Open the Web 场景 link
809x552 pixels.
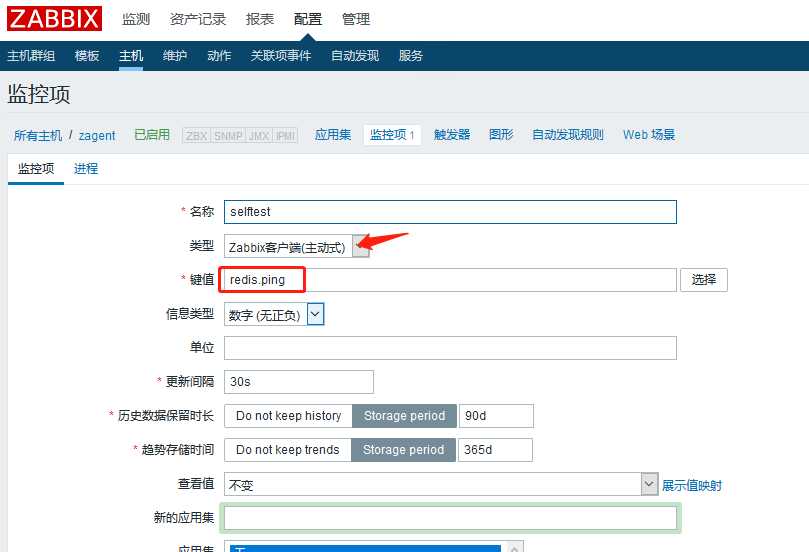coord(649,135)
